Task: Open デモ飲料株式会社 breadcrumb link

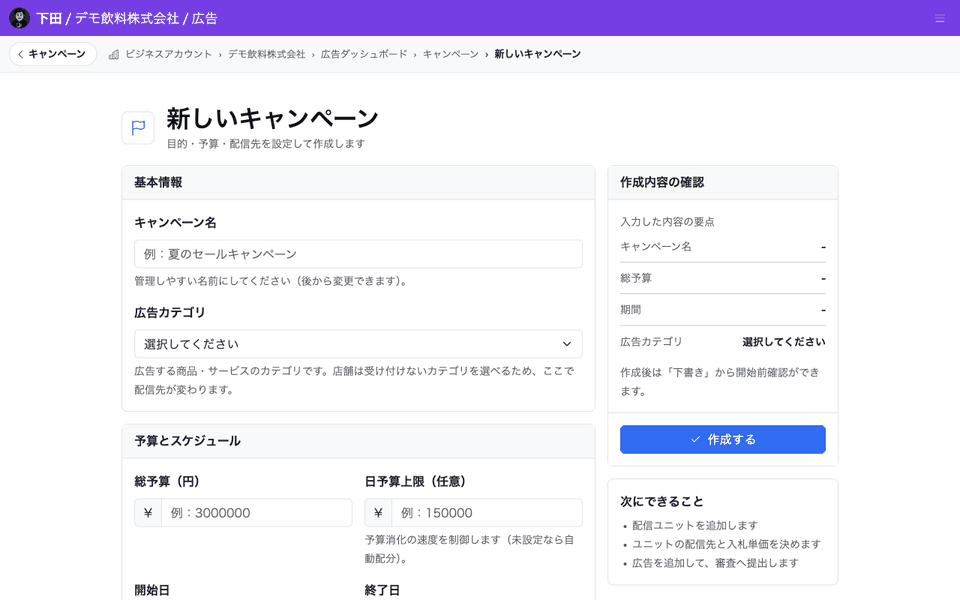Action: (x=266, y=54)
